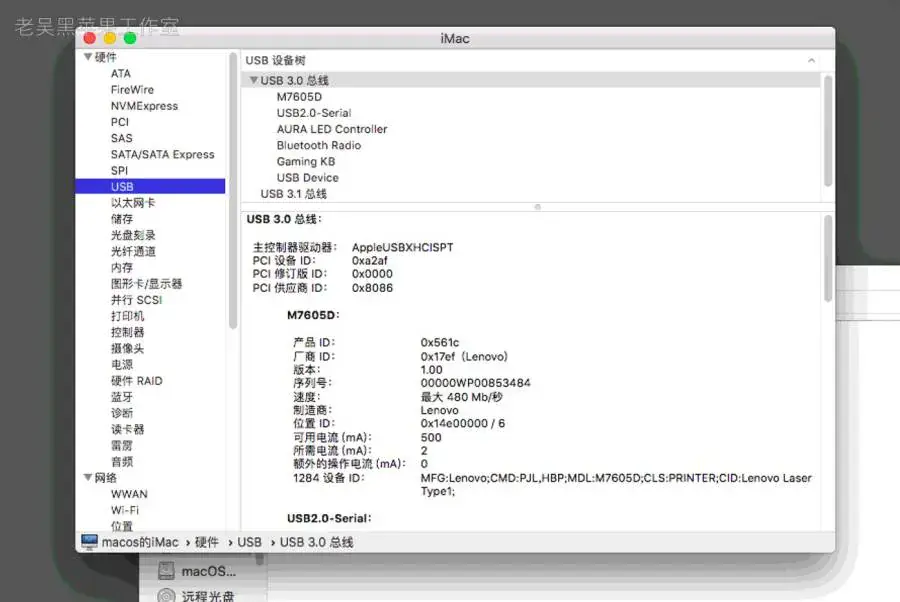The height and width of the screenshot is (602, 900).
Task: Open 控制器 controller category
Action: [127, 332]
